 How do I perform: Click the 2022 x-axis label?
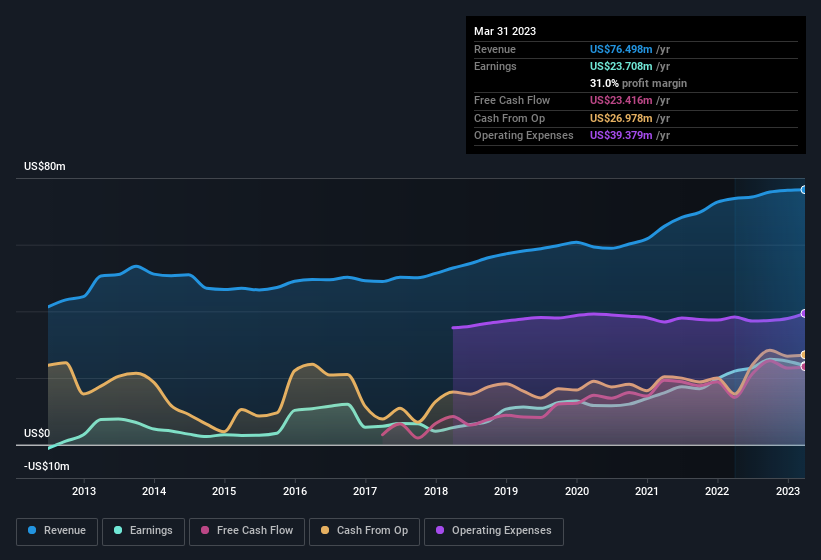coord(717,491)
